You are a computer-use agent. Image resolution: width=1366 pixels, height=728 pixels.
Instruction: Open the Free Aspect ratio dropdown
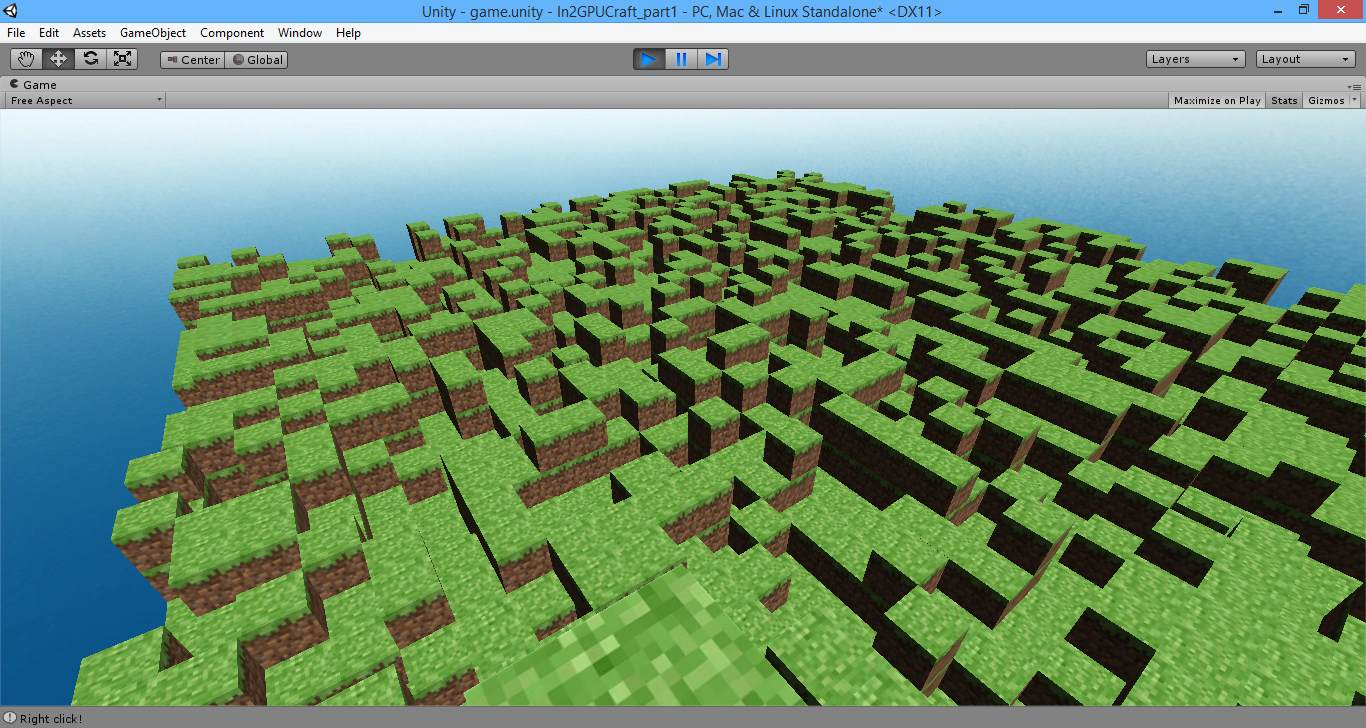(x=86, y=100)
